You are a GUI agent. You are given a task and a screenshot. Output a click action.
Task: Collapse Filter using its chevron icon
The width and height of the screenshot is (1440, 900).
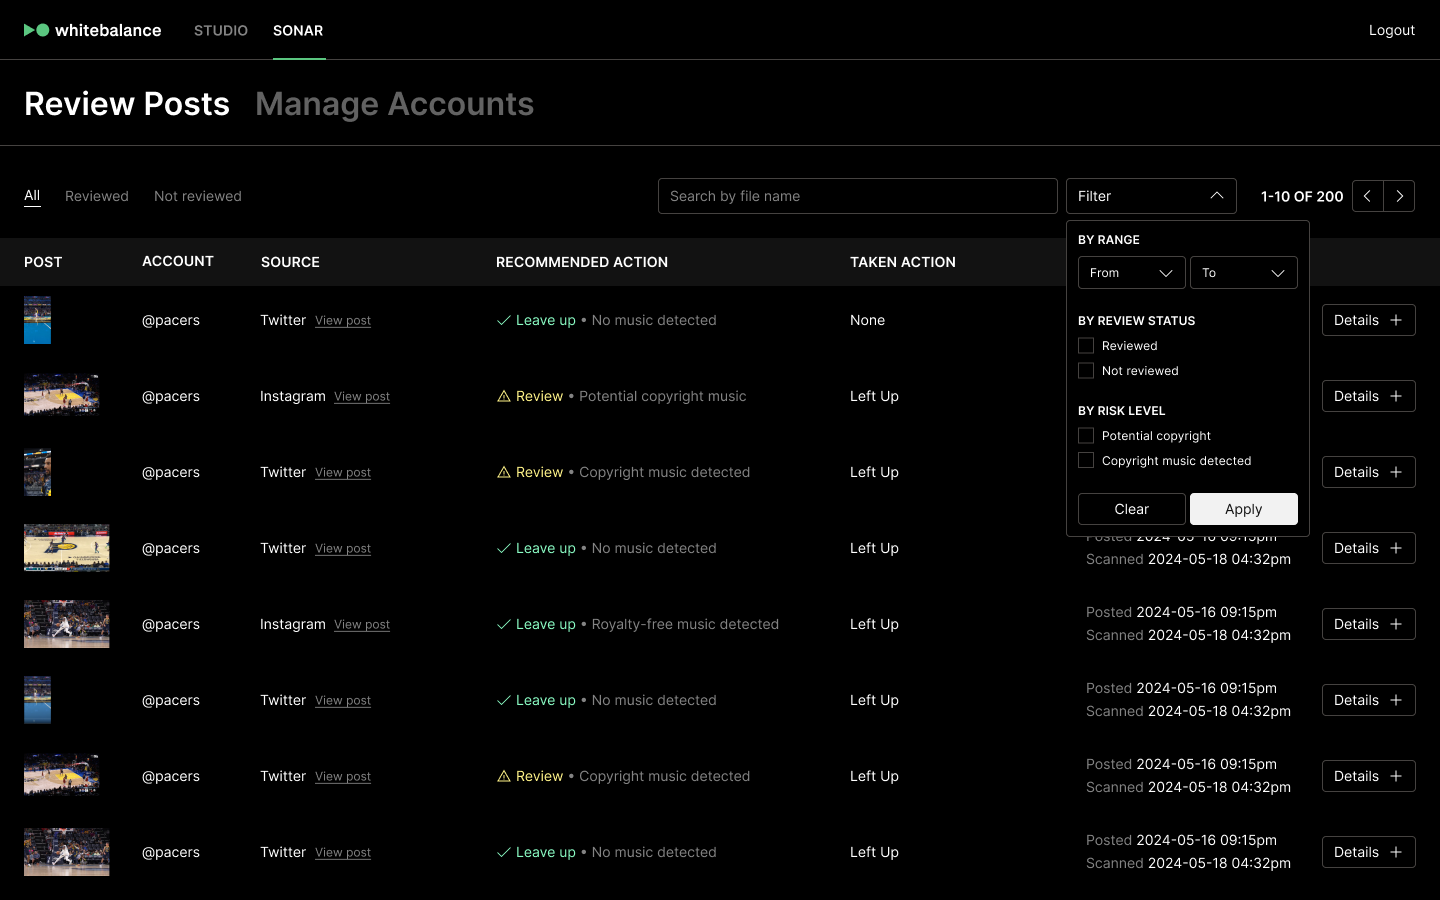click(1216, 196)
